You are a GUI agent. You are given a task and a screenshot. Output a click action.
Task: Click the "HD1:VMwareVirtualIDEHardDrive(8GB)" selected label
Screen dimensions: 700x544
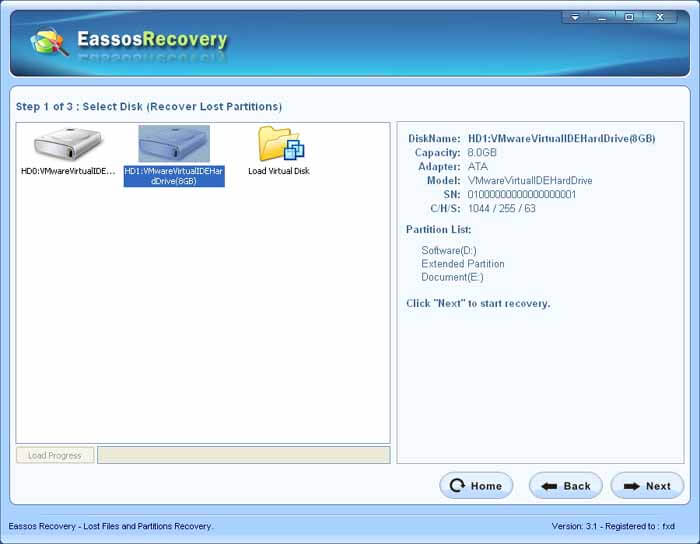(x=174, y=176)
